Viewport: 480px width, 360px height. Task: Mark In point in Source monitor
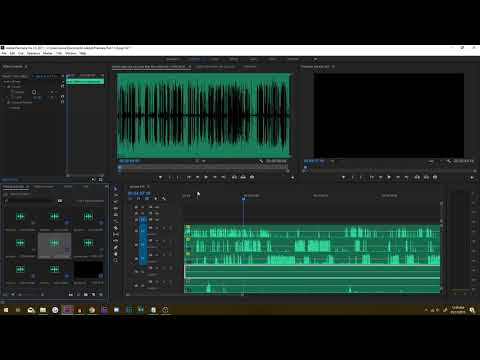(x=169, y=177)
